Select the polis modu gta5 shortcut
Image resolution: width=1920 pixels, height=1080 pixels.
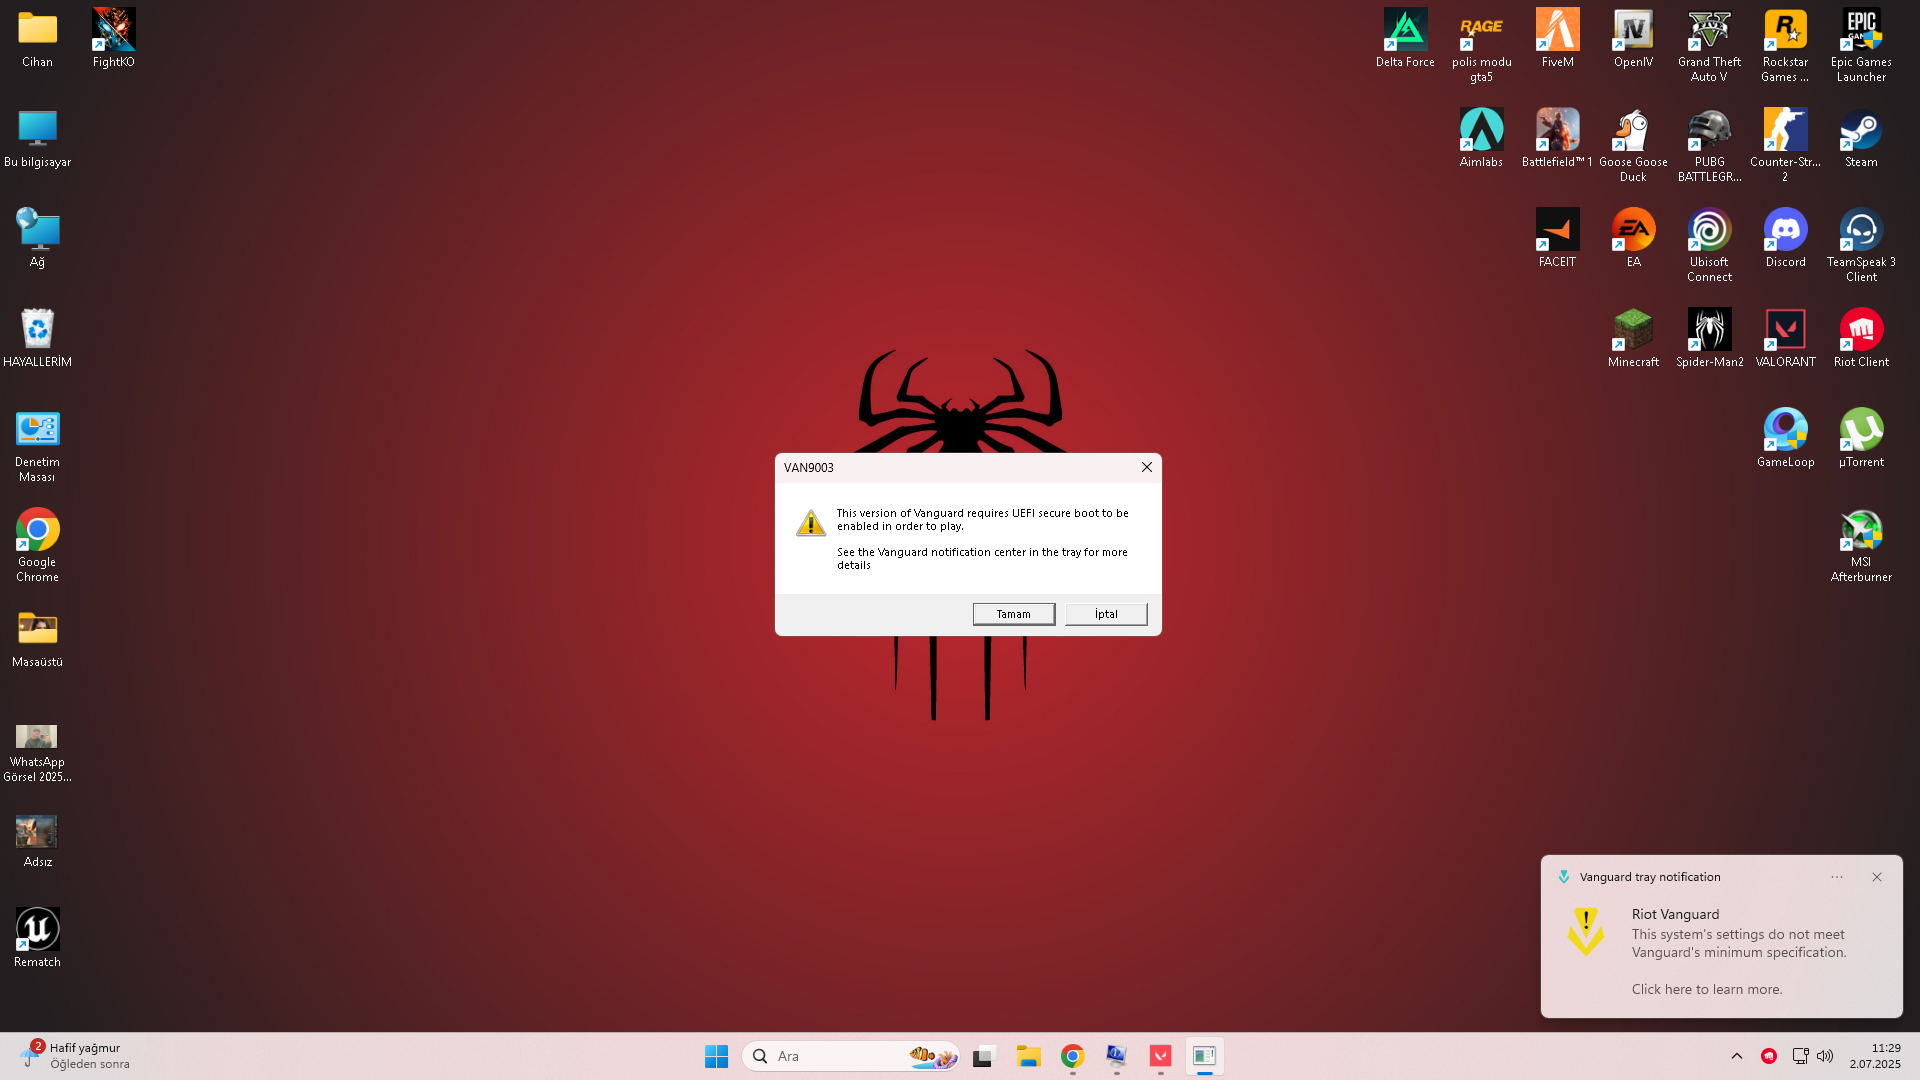(1481, 46)
